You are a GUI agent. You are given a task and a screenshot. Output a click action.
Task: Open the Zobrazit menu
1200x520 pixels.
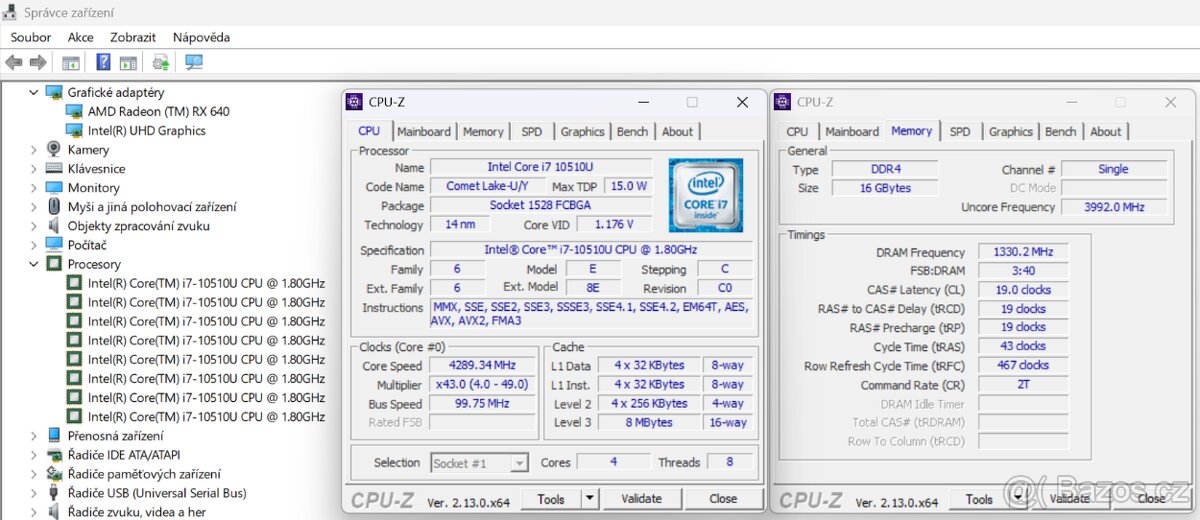click(x=133, y=37)
